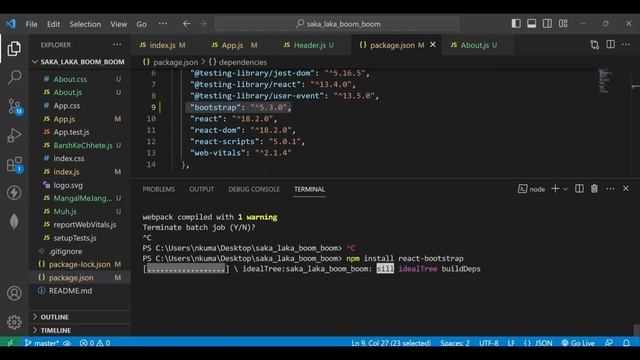Open BarshKeChhete.js in the explorer
The image size is (640, 360).
(80, 145)
